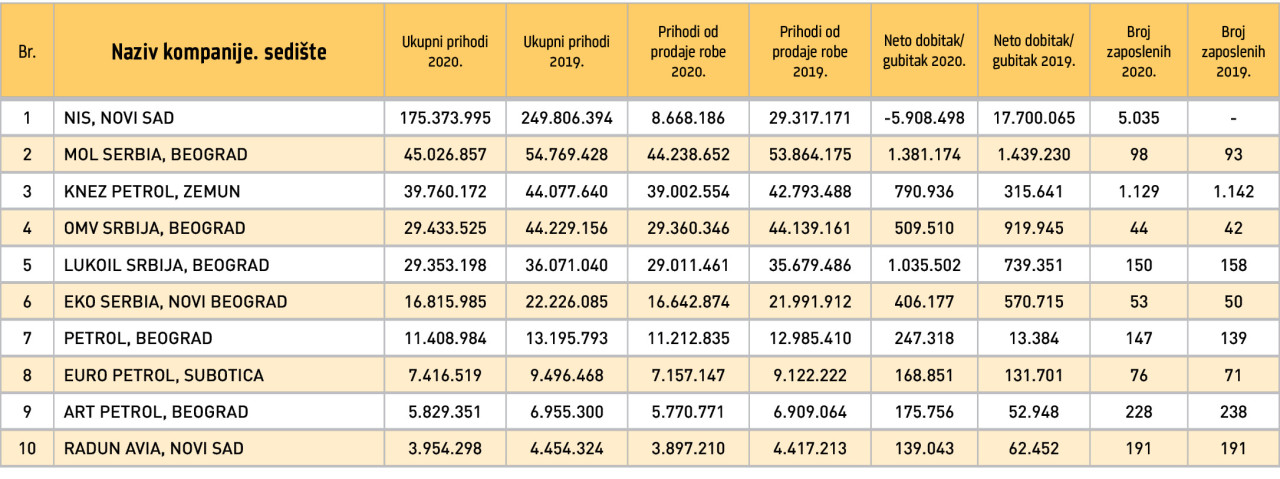Click the 'Ukupni prihodi 2019.' column header
1280x479 pixels.
(x=566, y=51)
